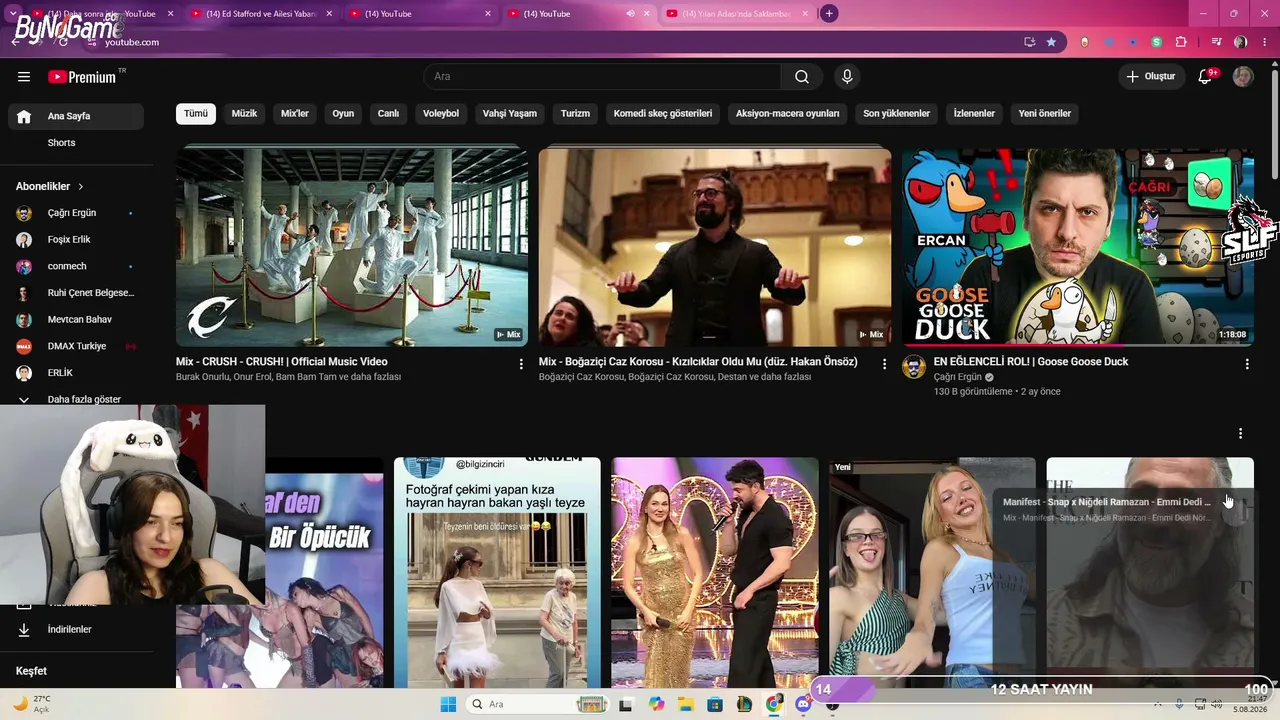Viewport: 1280px width, 720px height.
Task: Open Windows Start menu
Action: (447, 704)
